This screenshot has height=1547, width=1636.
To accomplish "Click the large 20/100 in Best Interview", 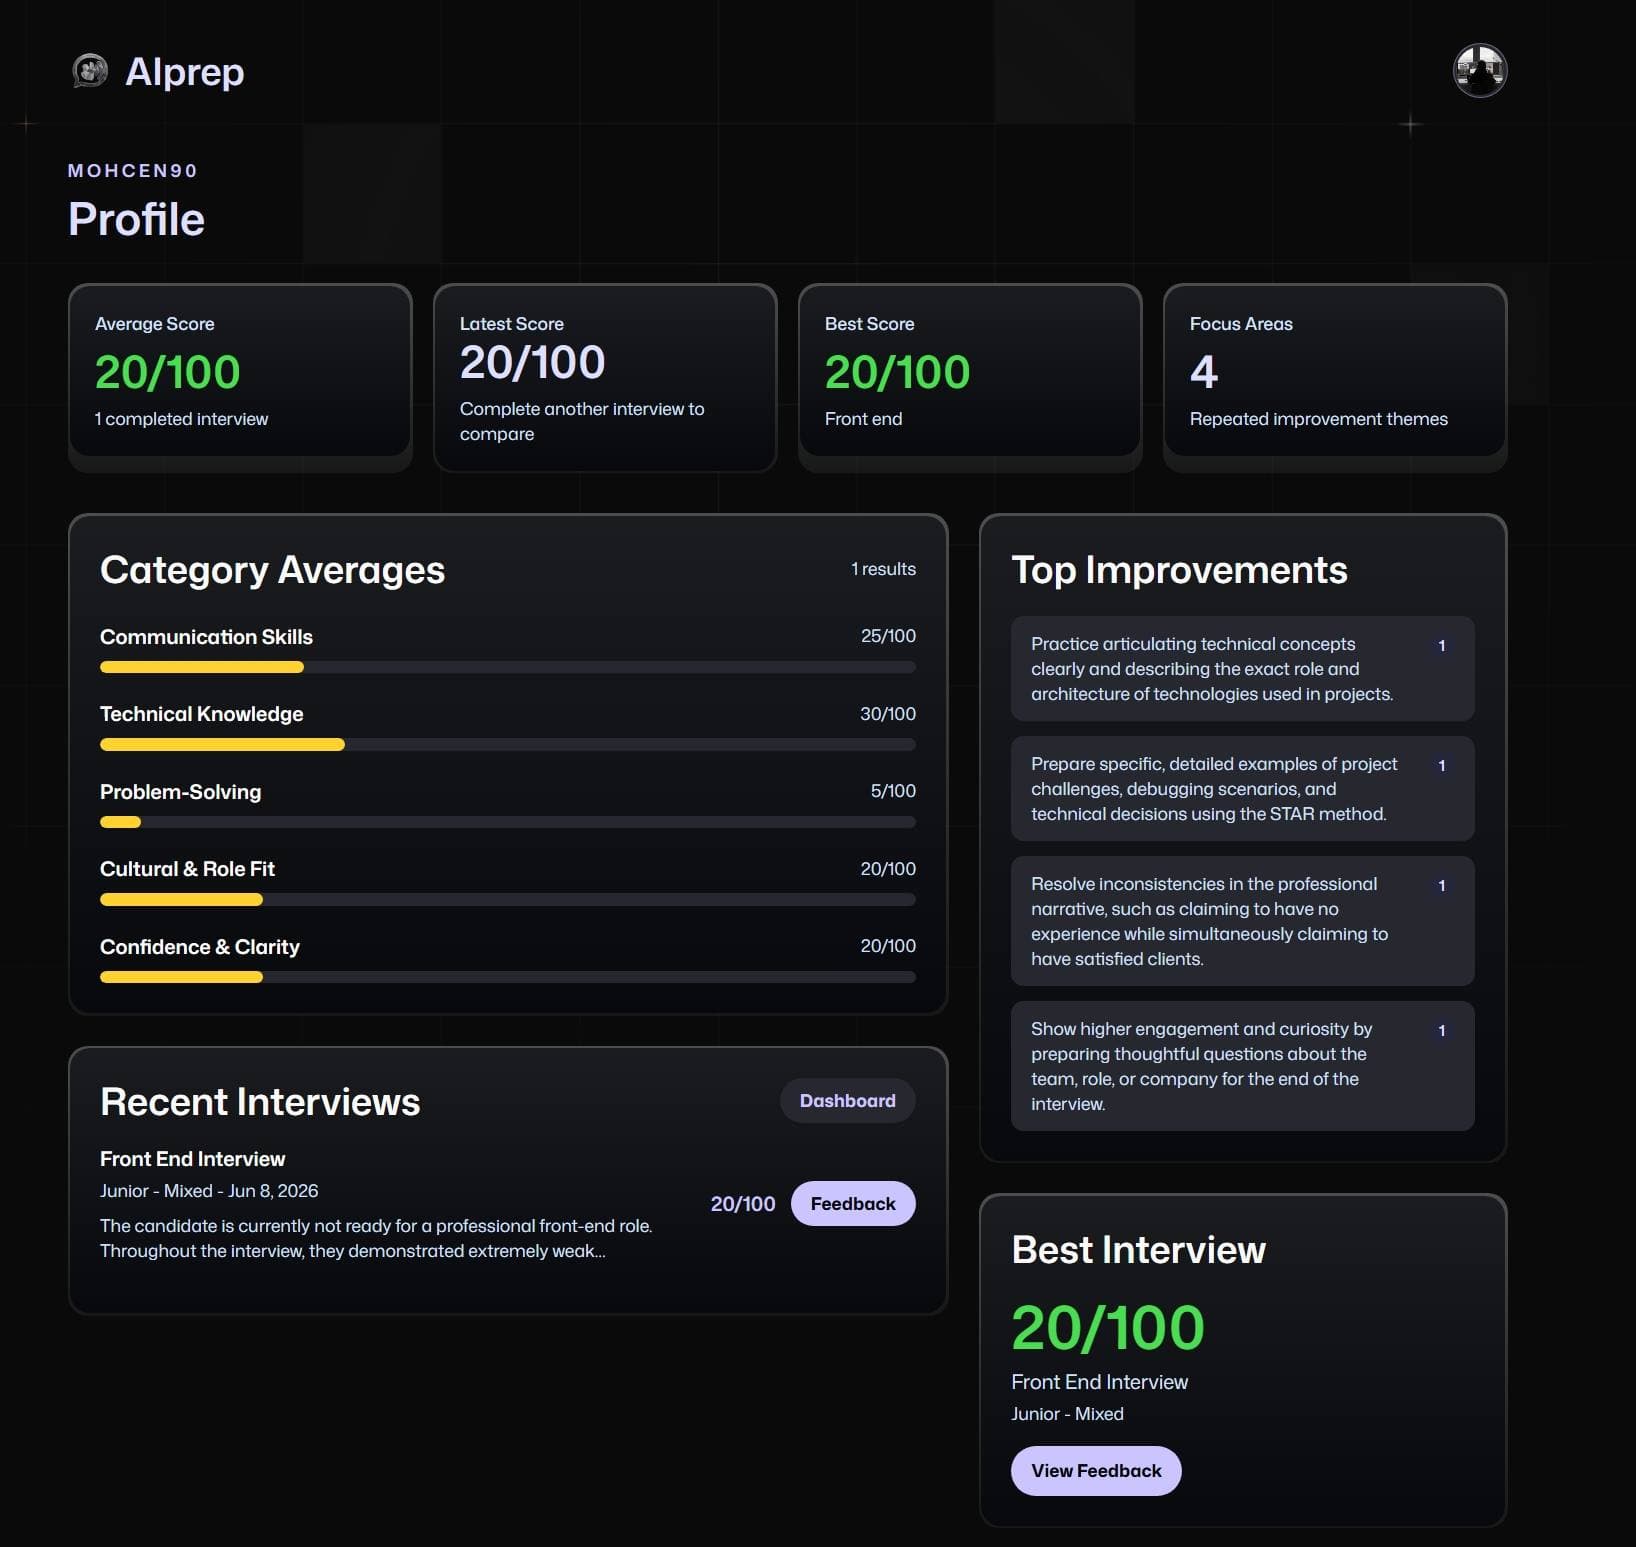I will tap(1108, 1327).
